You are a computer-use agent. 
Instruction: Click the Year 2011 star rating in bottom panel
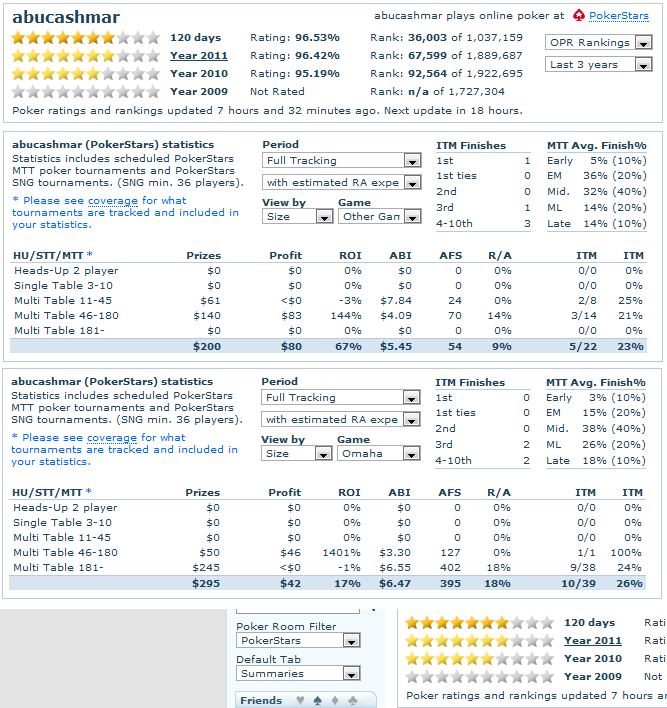479,641
